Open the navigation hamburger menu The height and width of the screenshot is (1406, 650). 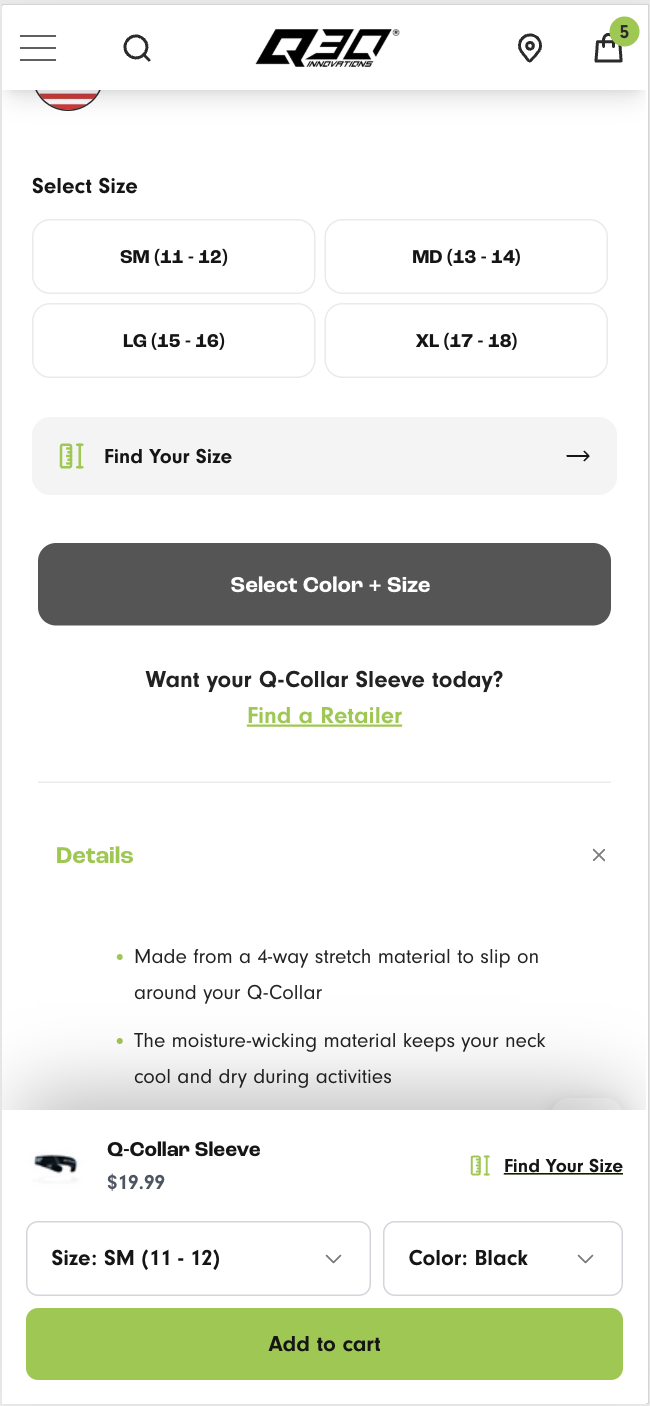point(37,47)
